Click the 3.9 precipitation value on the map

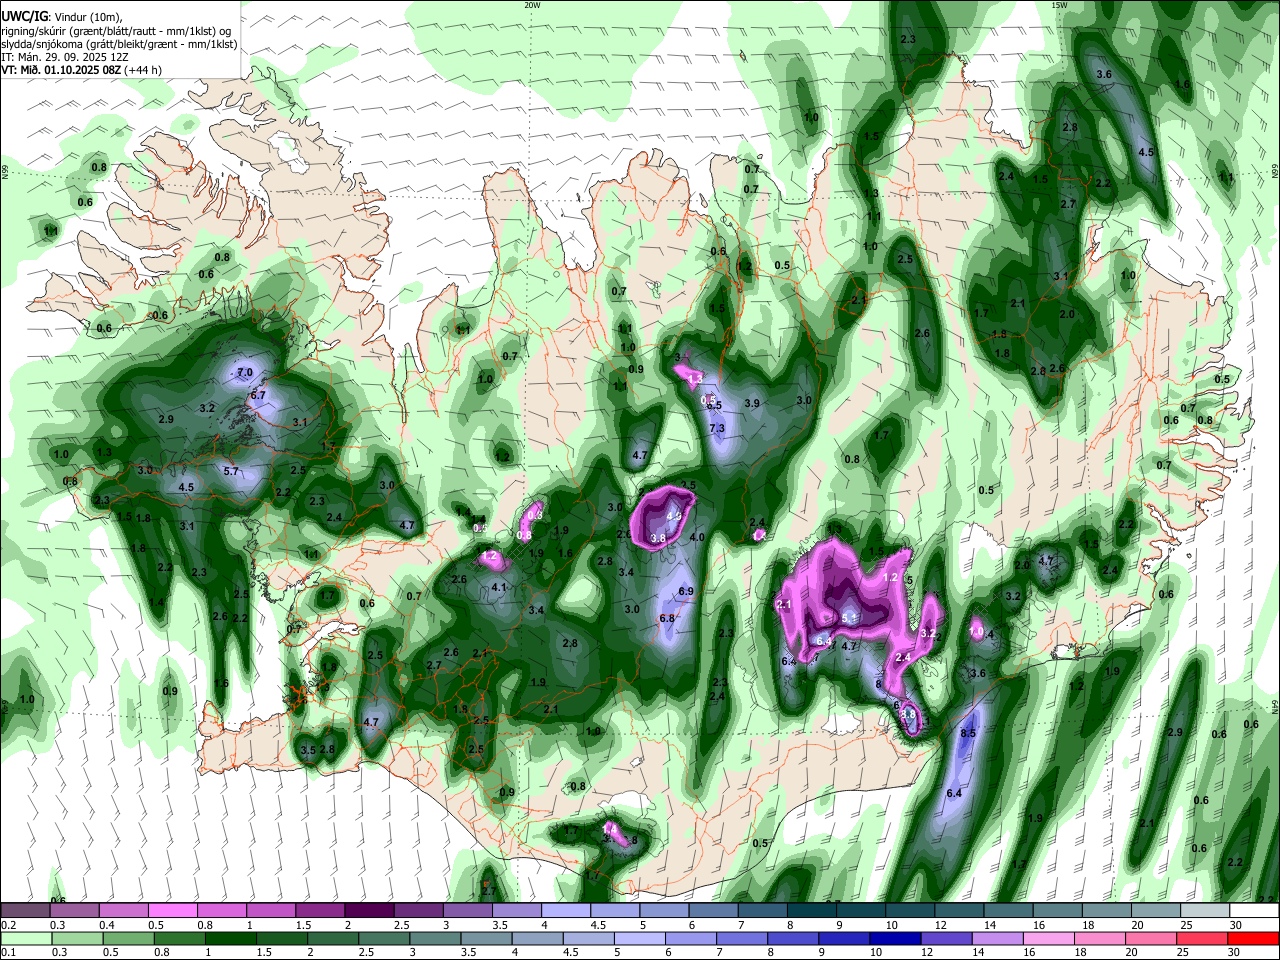tap(753, 403)
